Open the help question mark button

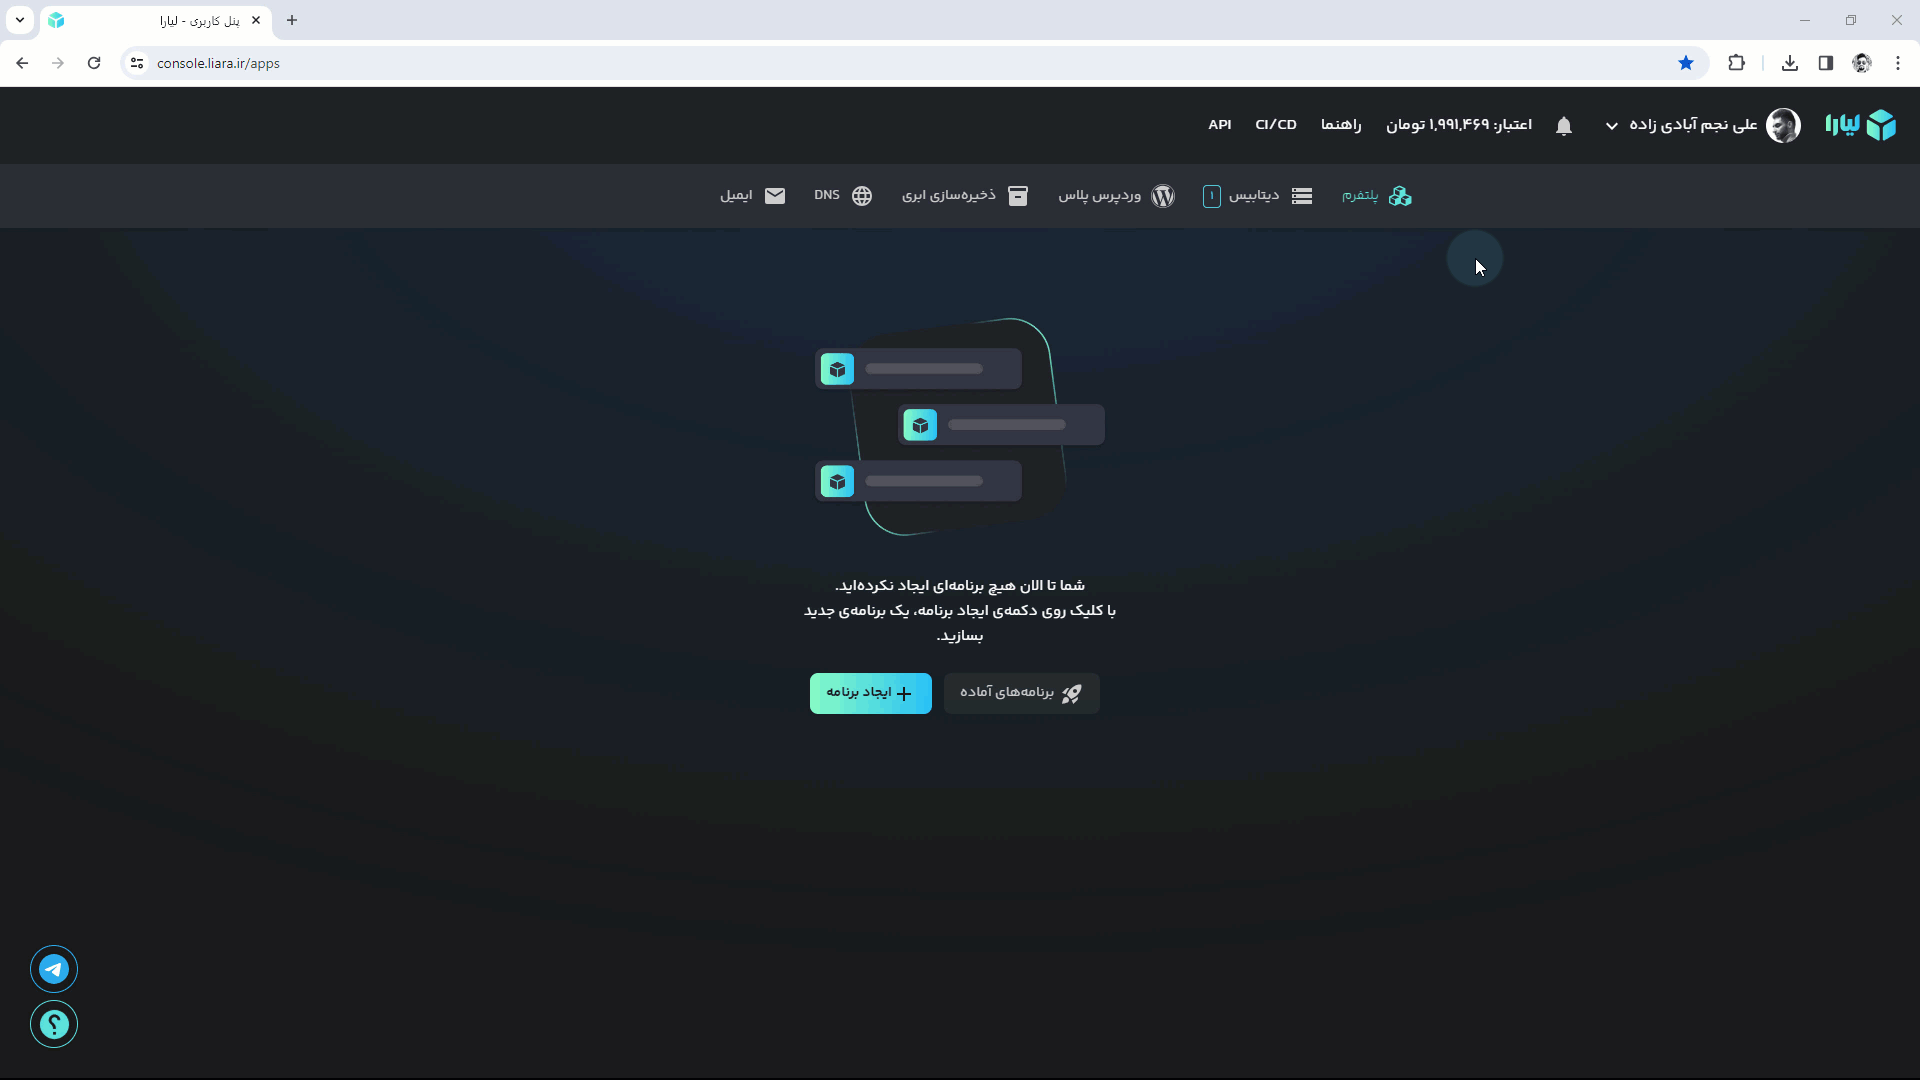coord(54,1024)
